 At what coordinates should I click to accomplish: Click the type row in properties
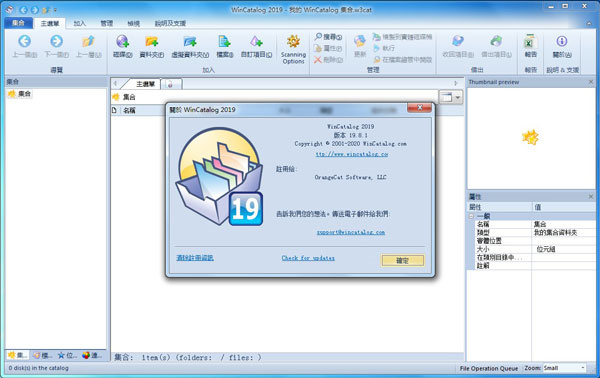pos(531,233)
